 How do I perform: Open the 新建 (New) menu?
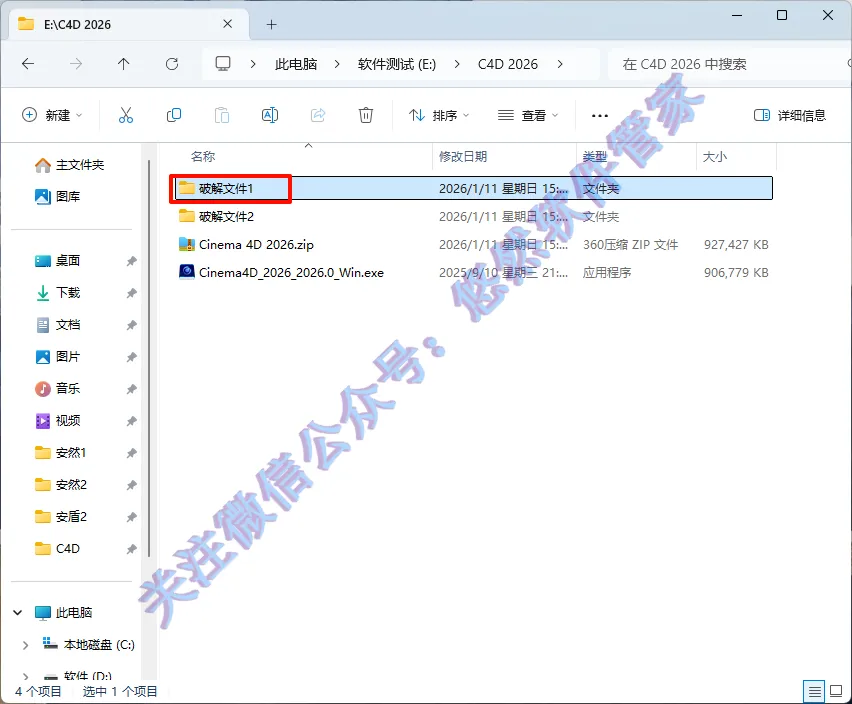[x=52, y=115]
